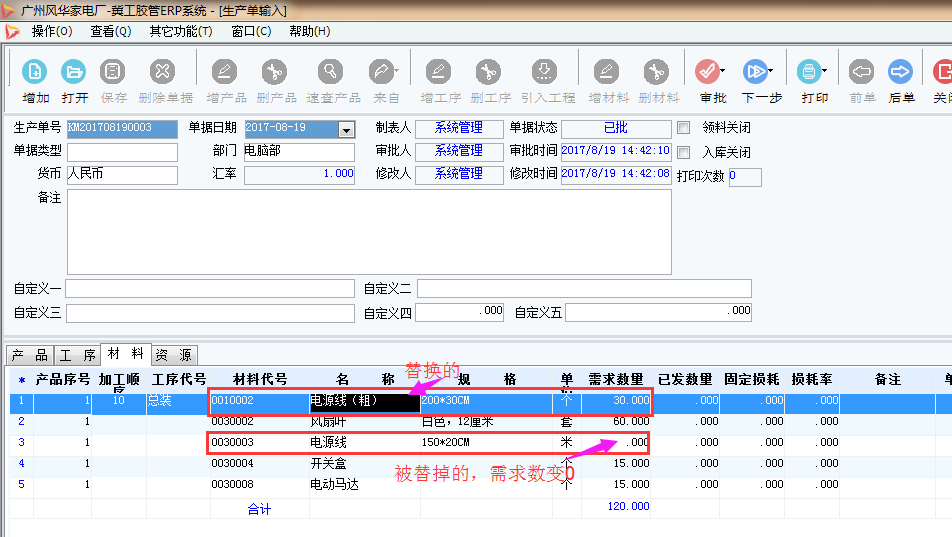The height and width of the screenshot is (537, 952).
Task: Expand the 审批 button dropdown arrow
Action: (722, 72)
